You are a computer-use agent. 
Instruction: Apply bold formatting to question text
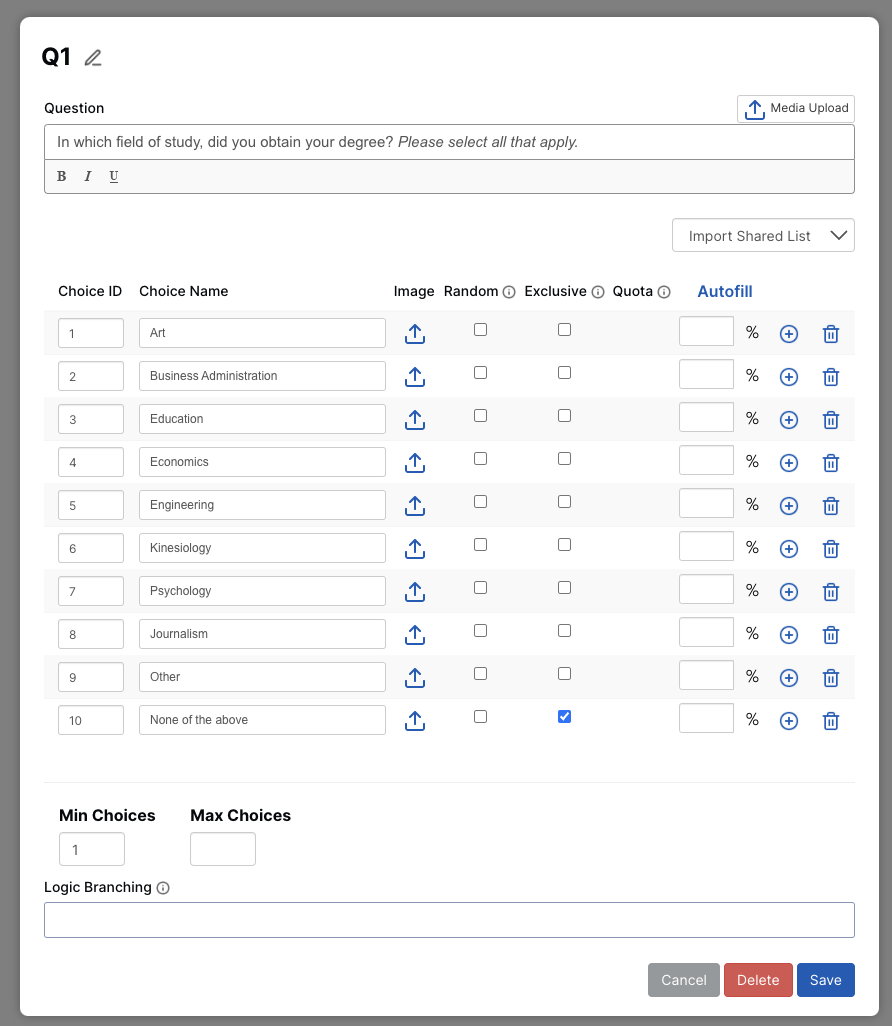click(61, 177)
